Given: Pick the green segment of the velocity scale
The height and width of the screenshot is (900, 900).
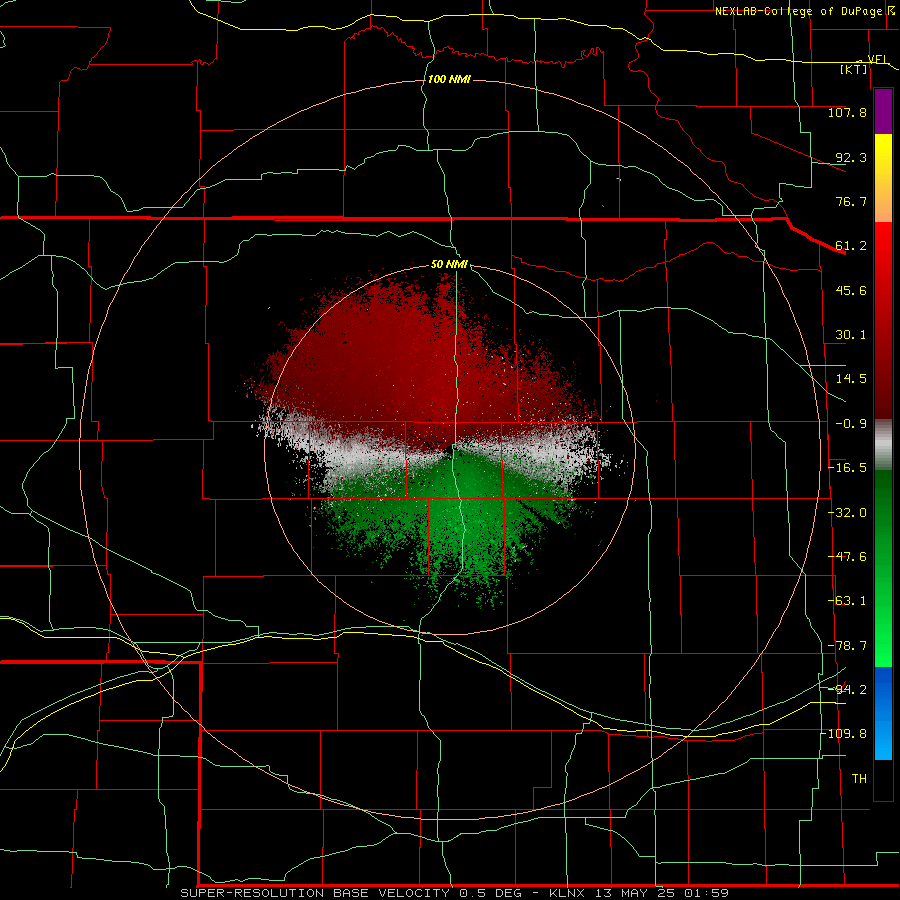Looking at the screenshot, I should (x=883, y=568).
